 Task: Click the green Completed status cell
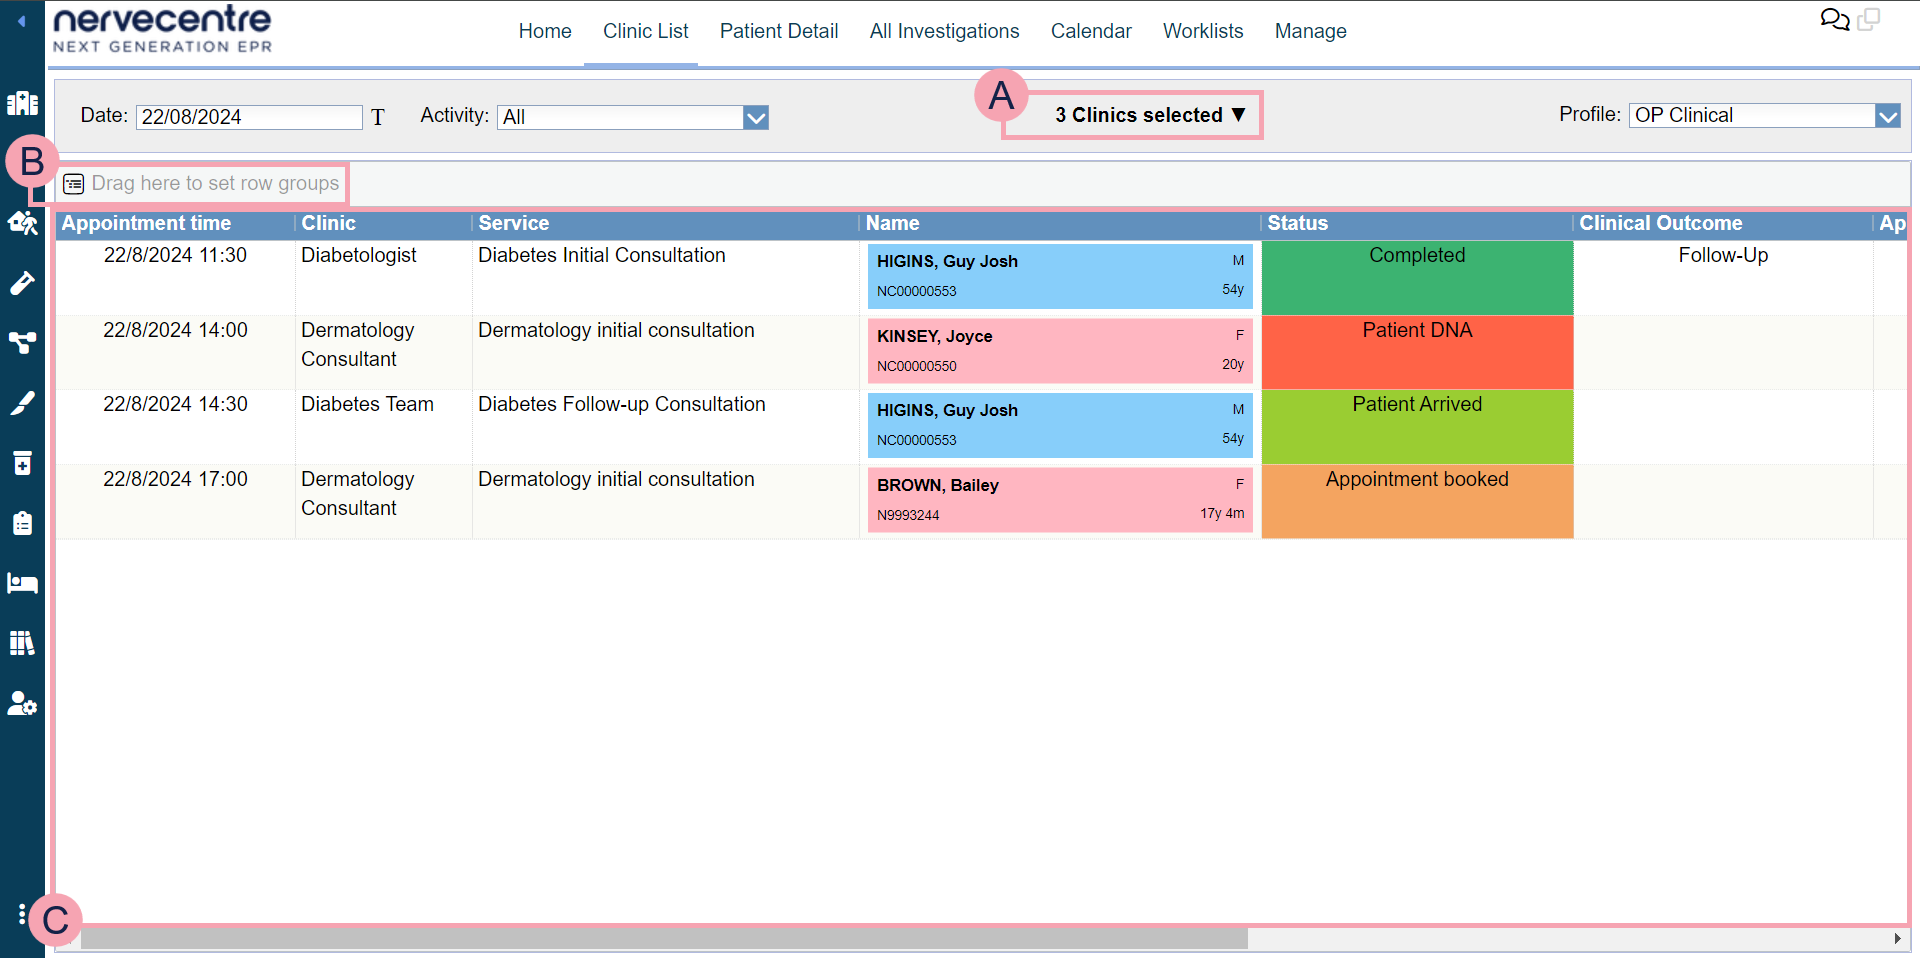tap(1416, 277)
